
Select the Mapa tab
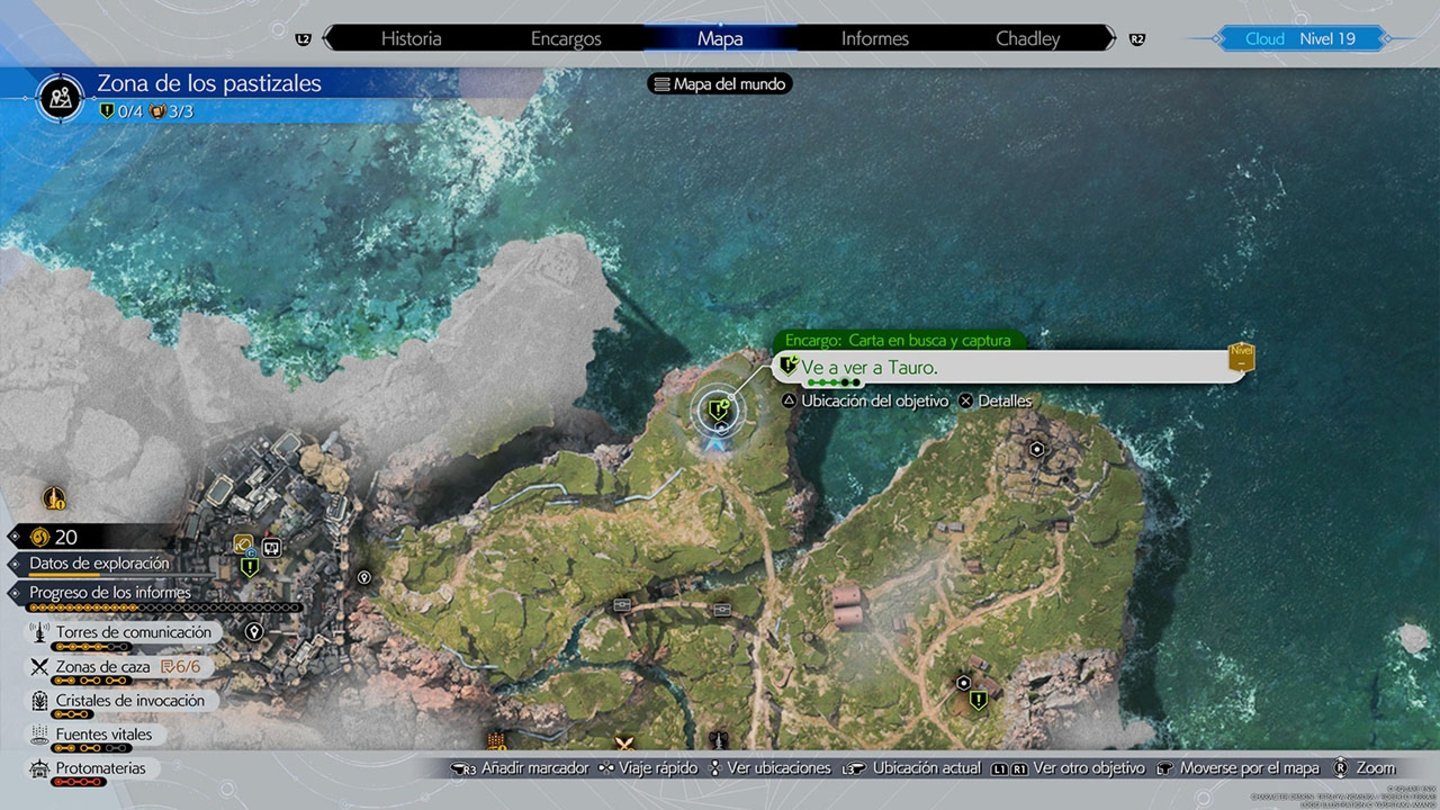click(720, 39)
